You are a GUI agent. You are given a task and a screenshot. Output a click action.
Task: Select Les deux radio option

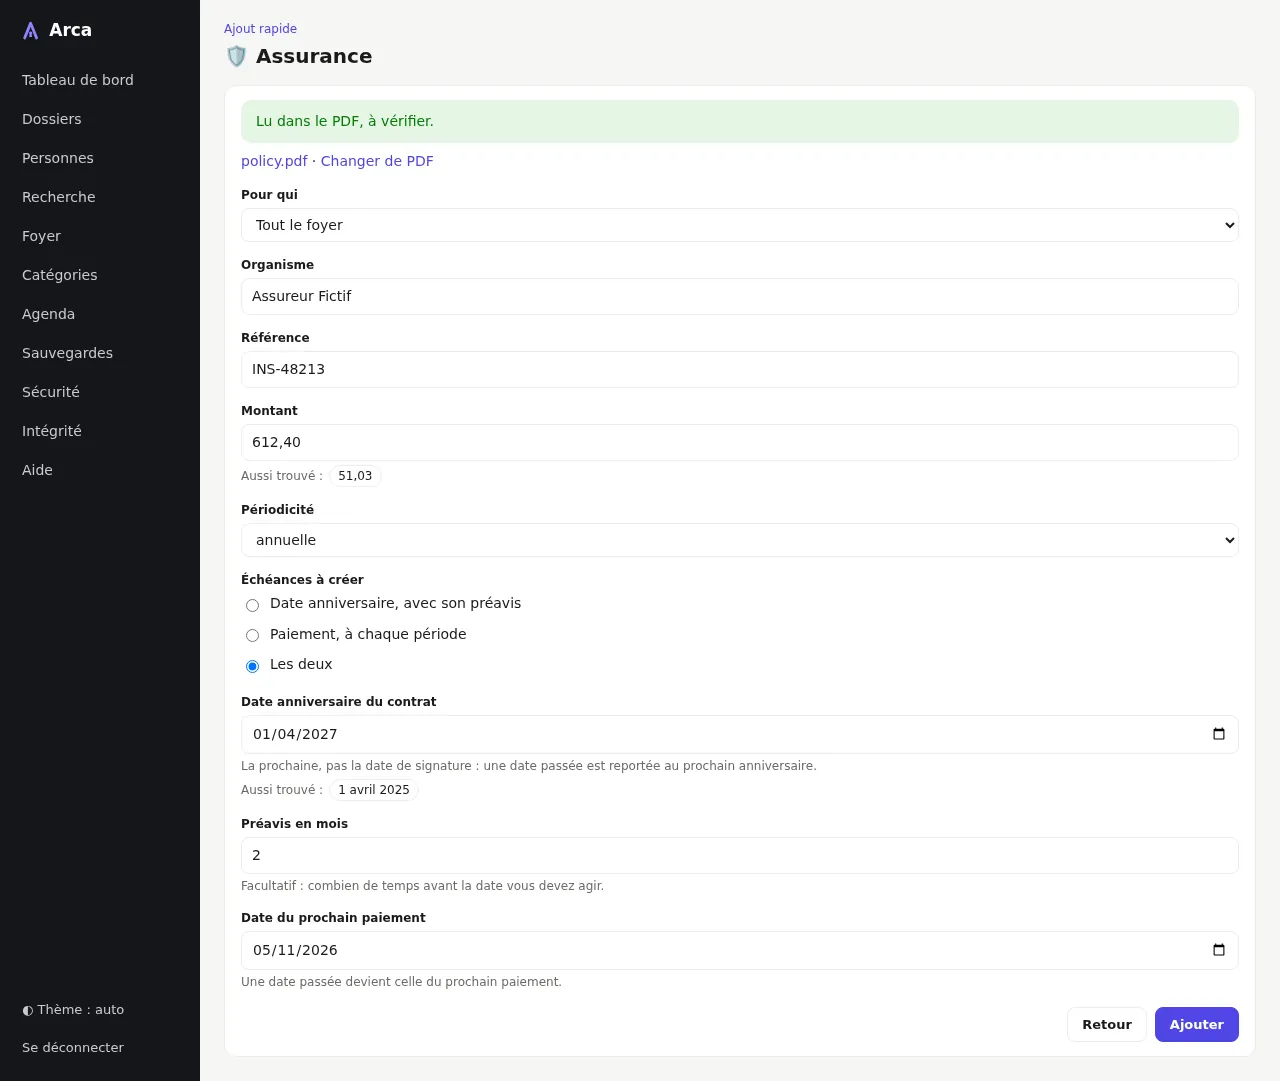(252, 666)
